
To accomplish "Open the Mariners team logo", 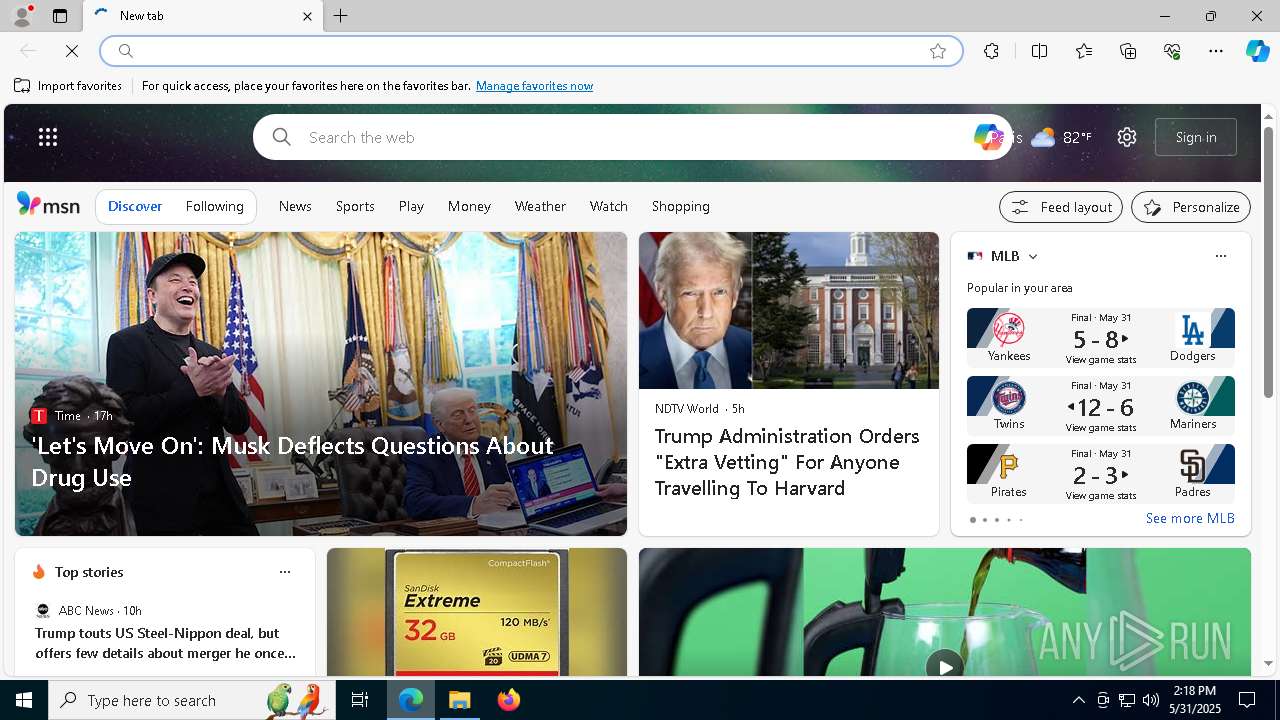I will coord(1192,398).
